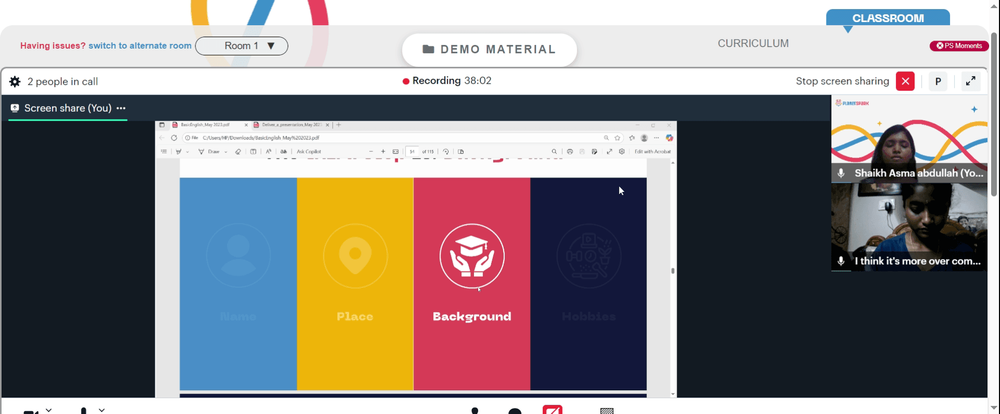Click PDF settings gear in toolbar
Screen dimensions: 1000x414
622,151
